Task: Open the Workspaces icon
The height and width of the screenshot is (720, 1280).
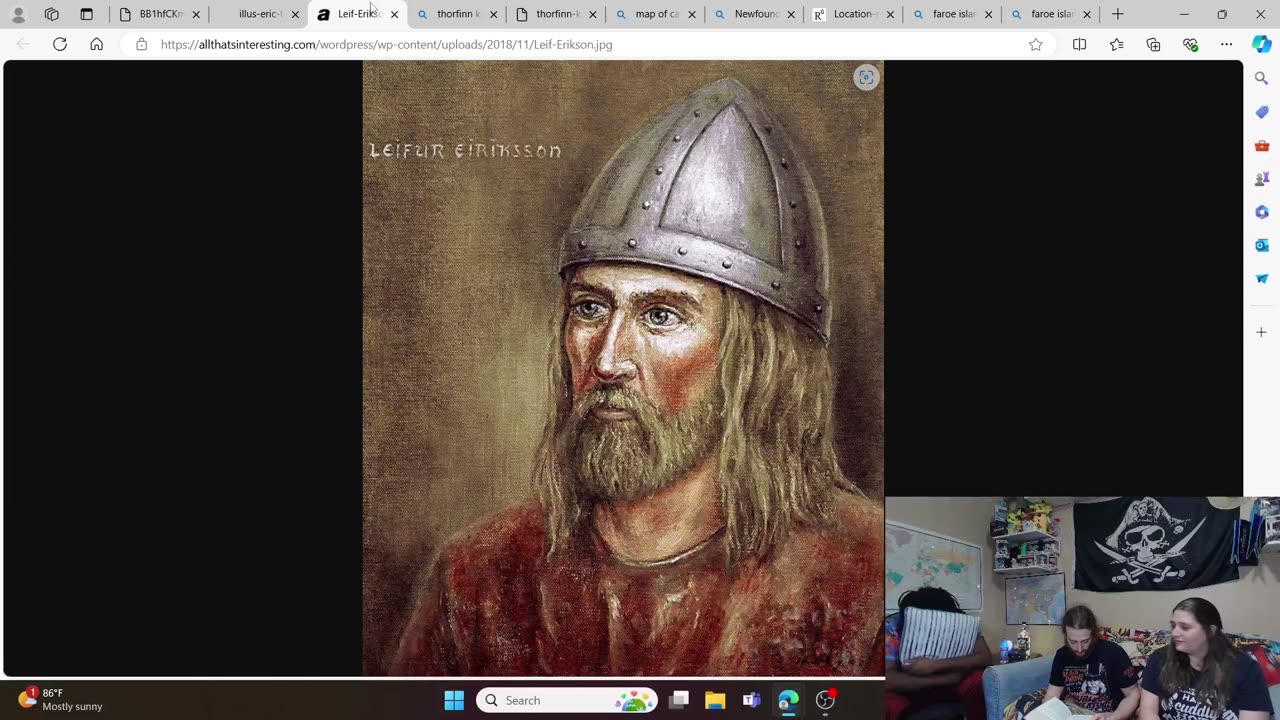Action: 52,14
